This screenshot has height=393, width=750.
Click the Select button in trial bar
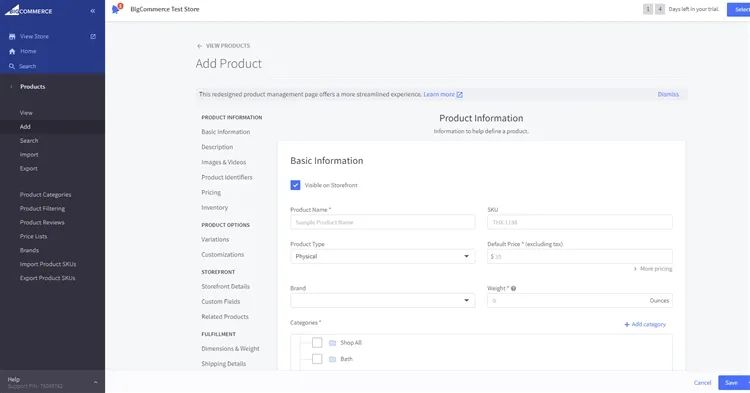[739, 9]
